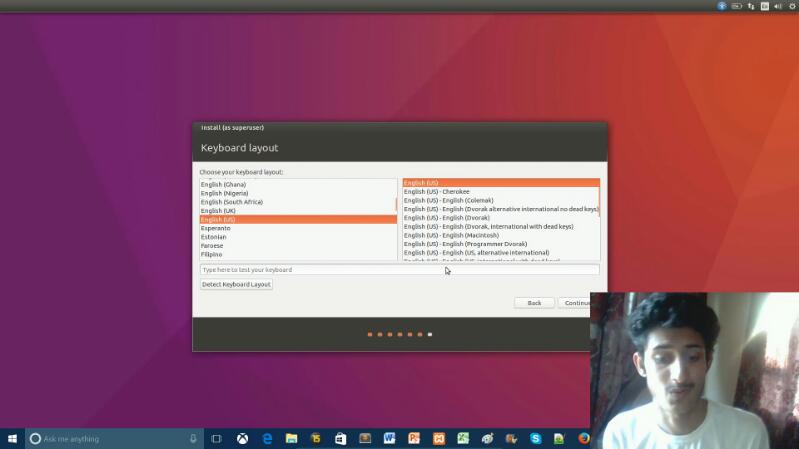This screenshot has width=799, height=449.
Task: Open File Explorer from the taskbar
Action: tap(291, 438)
